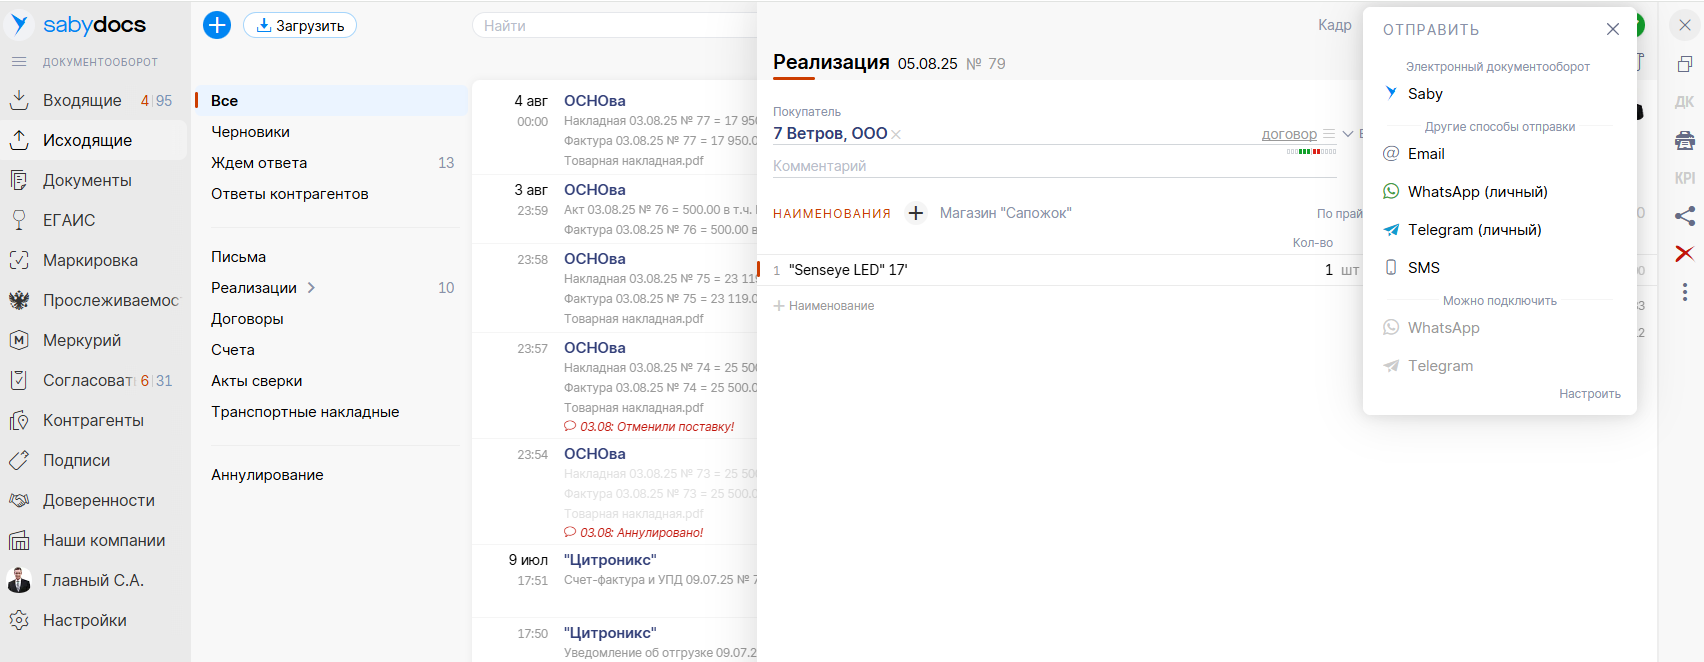Add item with plus next to Наименования
Screen dimensions: 1704x662
click(915, 213)
